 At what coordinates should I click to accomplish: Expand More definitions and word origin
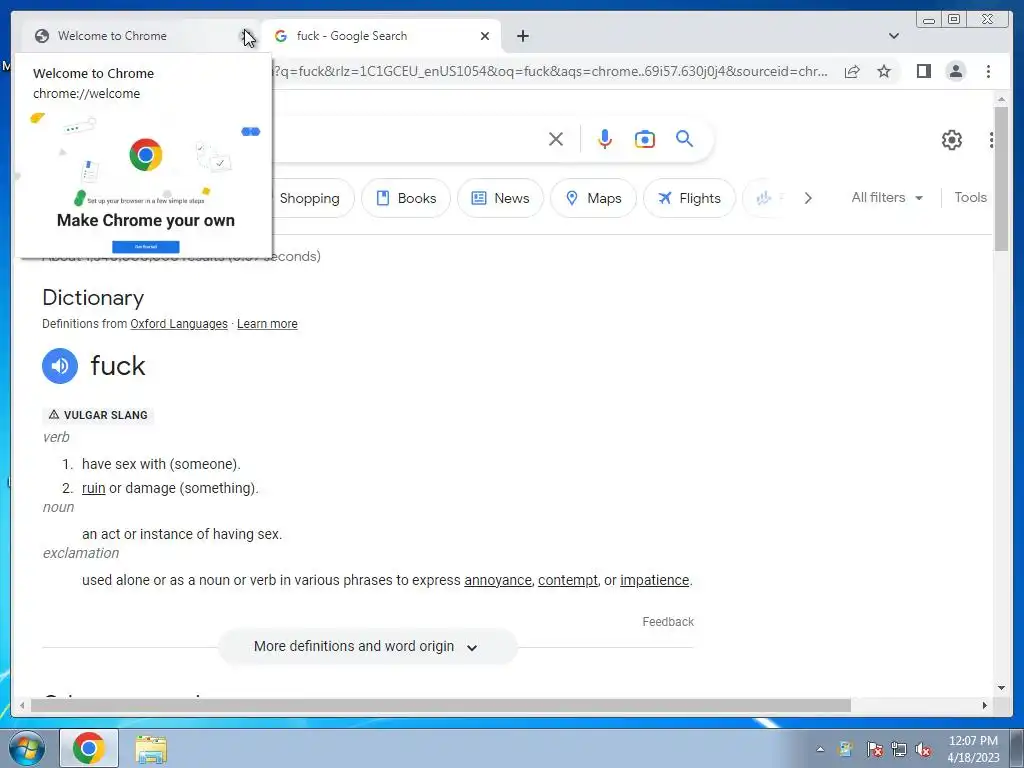click(368, 647)
